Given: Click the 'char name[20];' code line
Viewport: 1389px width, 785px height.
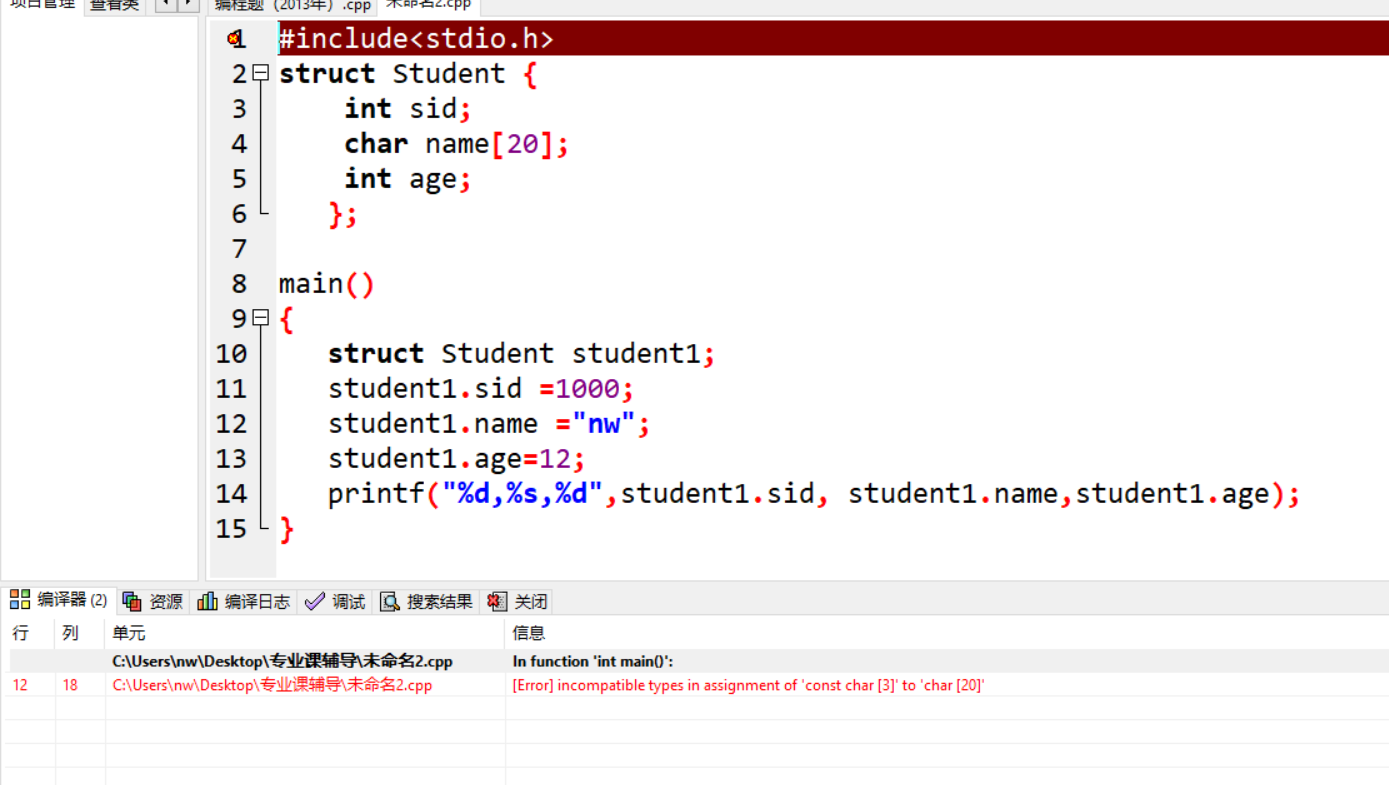Looking at the screenshot, I should point(457,144).
